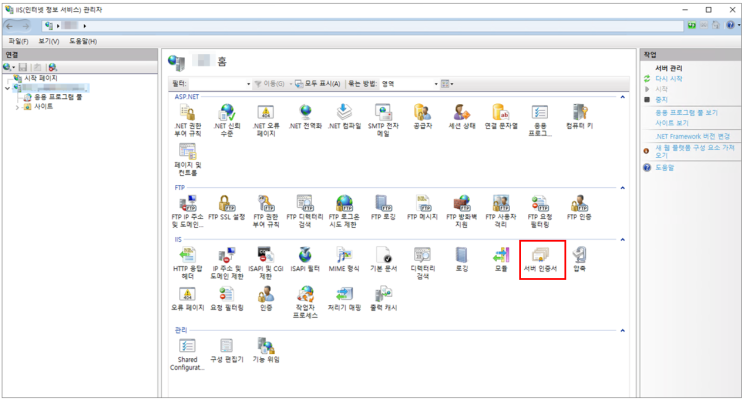Viewport: 743px width, 401px height.
Task: Open ISAPI 필터 feature
Action: coord(305,259)
